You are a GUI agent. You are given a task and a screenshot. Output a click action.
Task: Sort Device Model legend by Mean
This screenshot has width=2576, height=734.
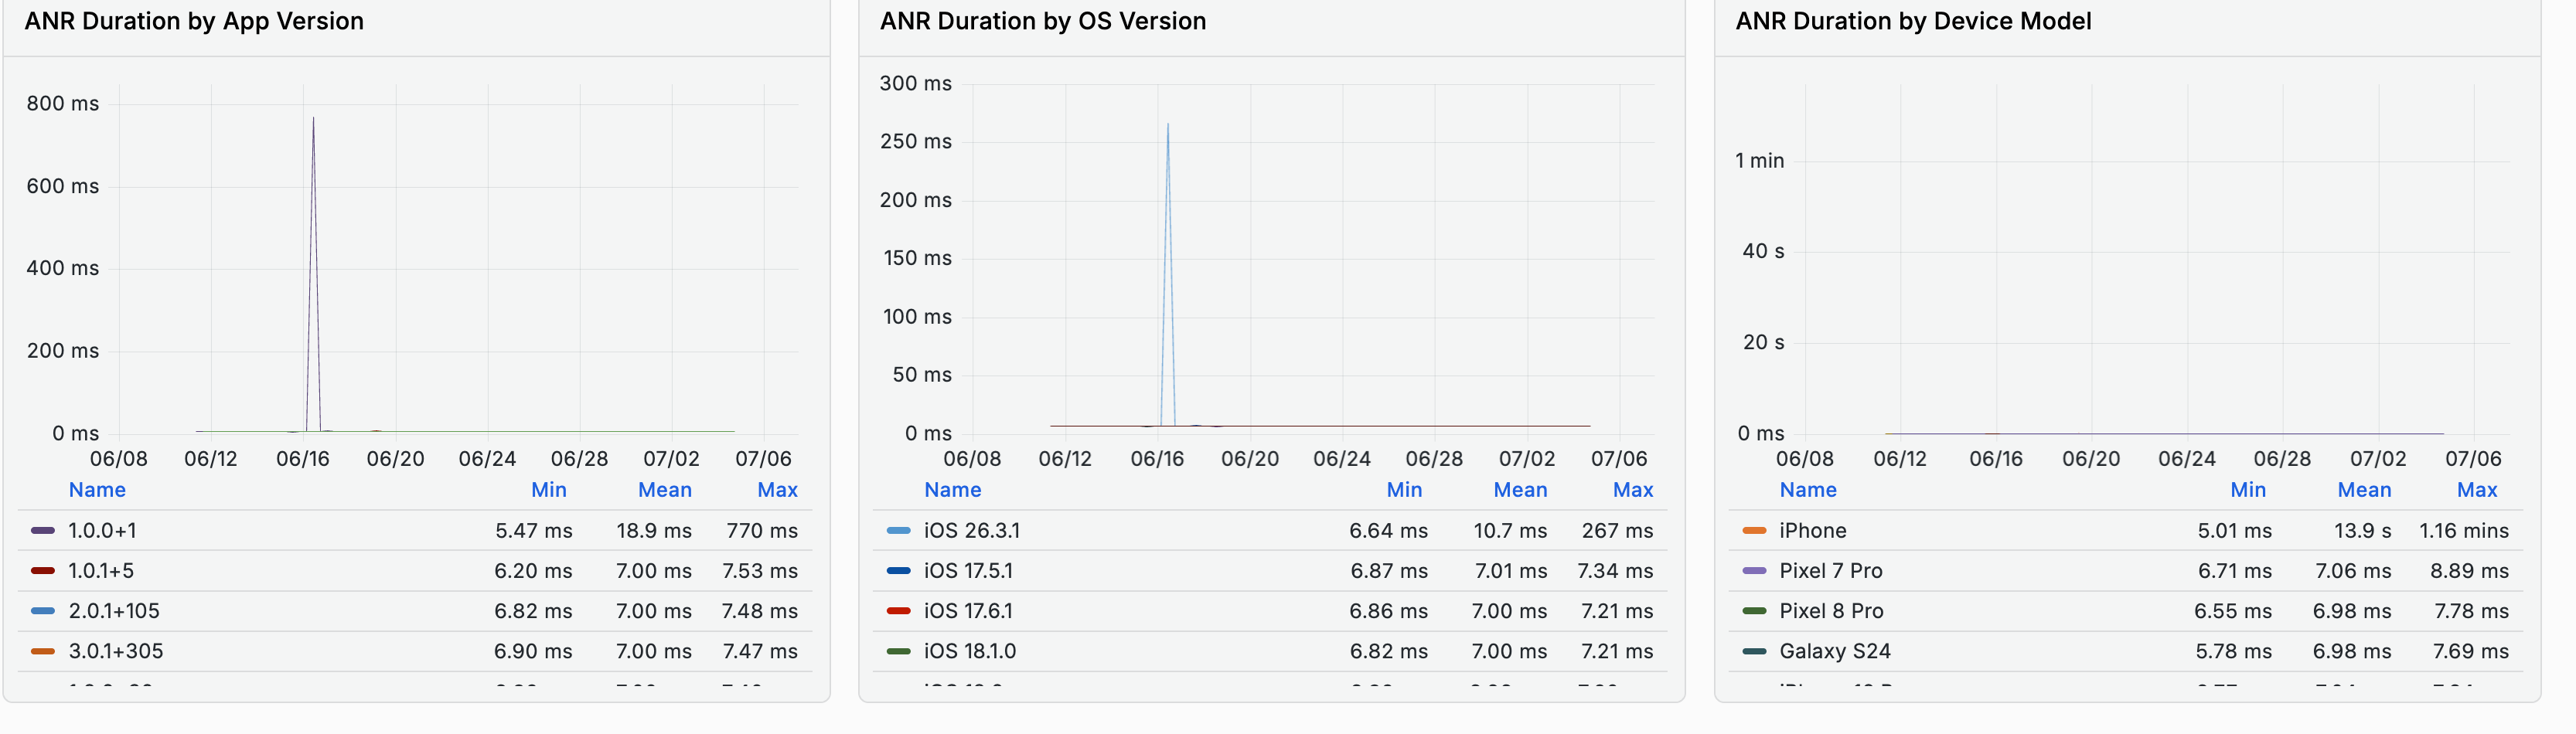click(2365, 490)
